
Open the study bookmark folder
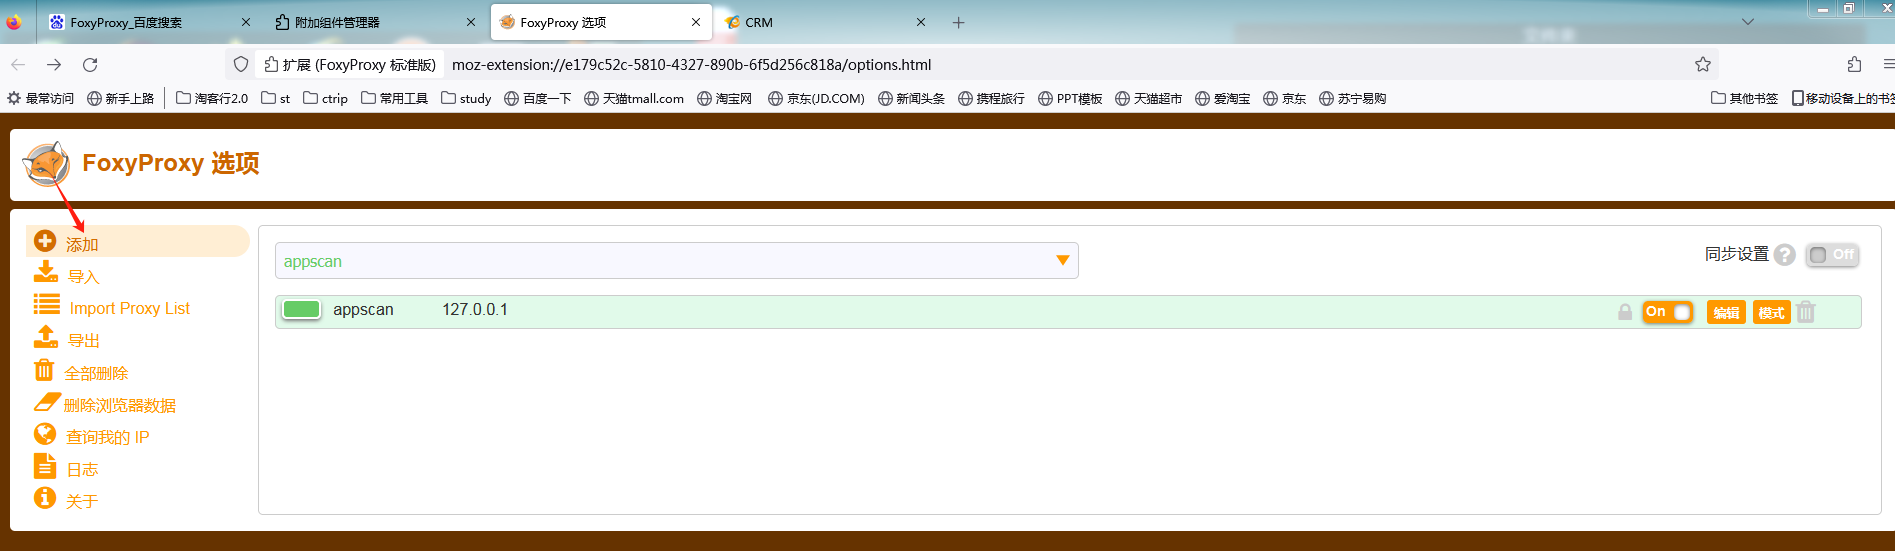[x=466, y=98]
